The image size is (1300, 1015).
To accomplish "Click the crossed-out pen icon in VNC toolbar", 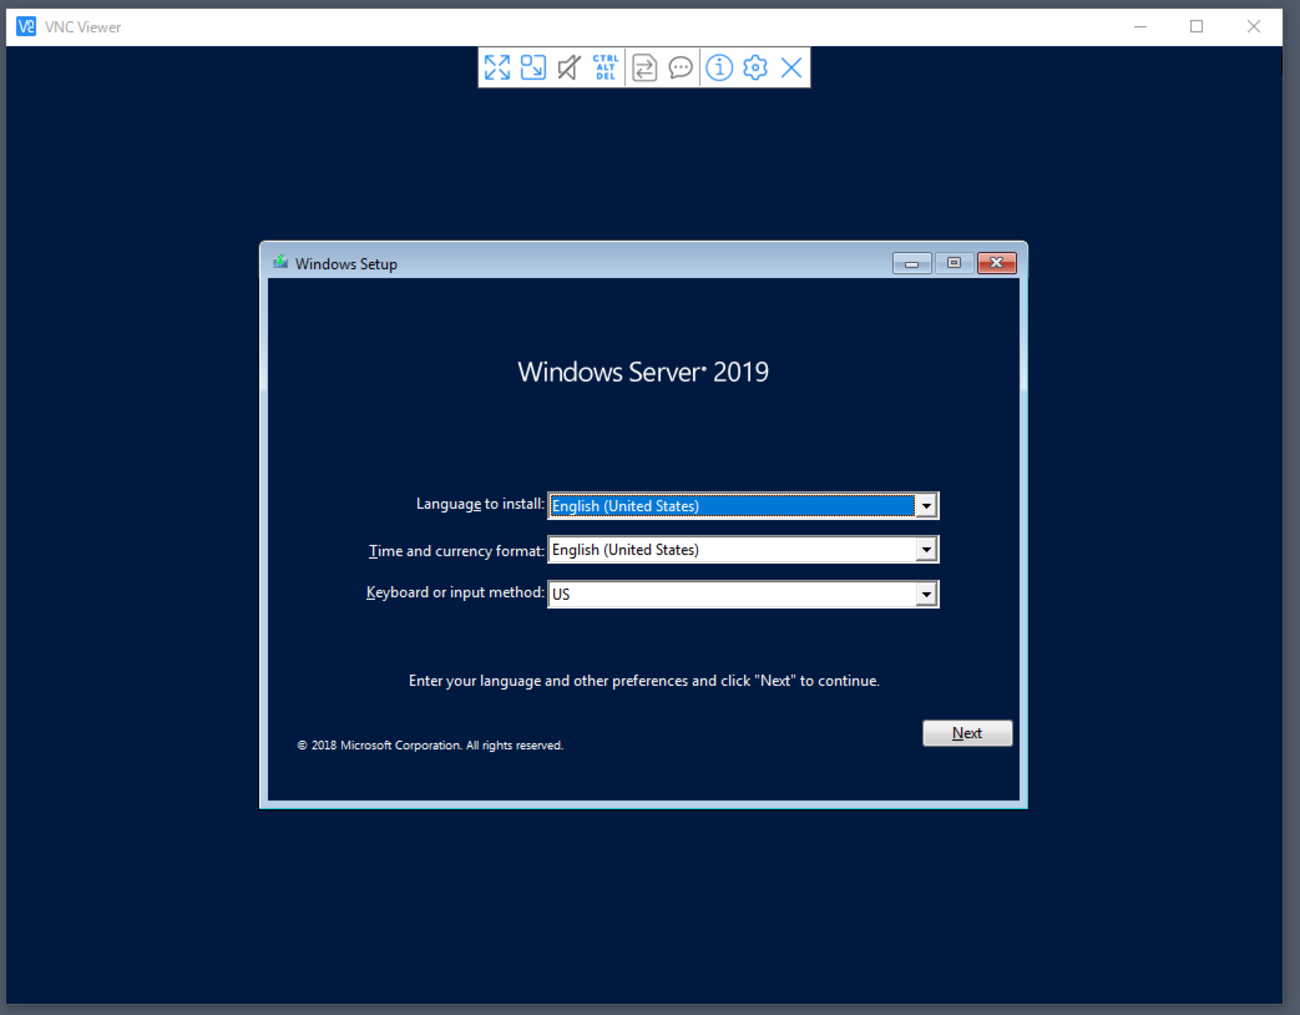I will coord(569,67).
